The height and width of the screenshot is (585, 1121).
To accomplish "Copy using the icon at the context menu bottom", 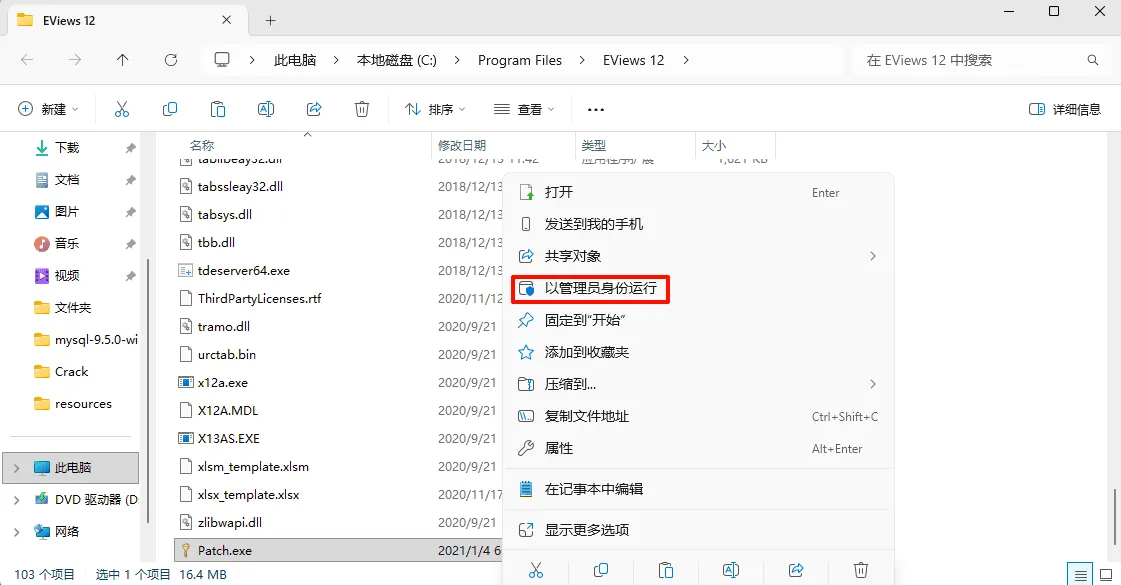I will (x=601, y=570).
